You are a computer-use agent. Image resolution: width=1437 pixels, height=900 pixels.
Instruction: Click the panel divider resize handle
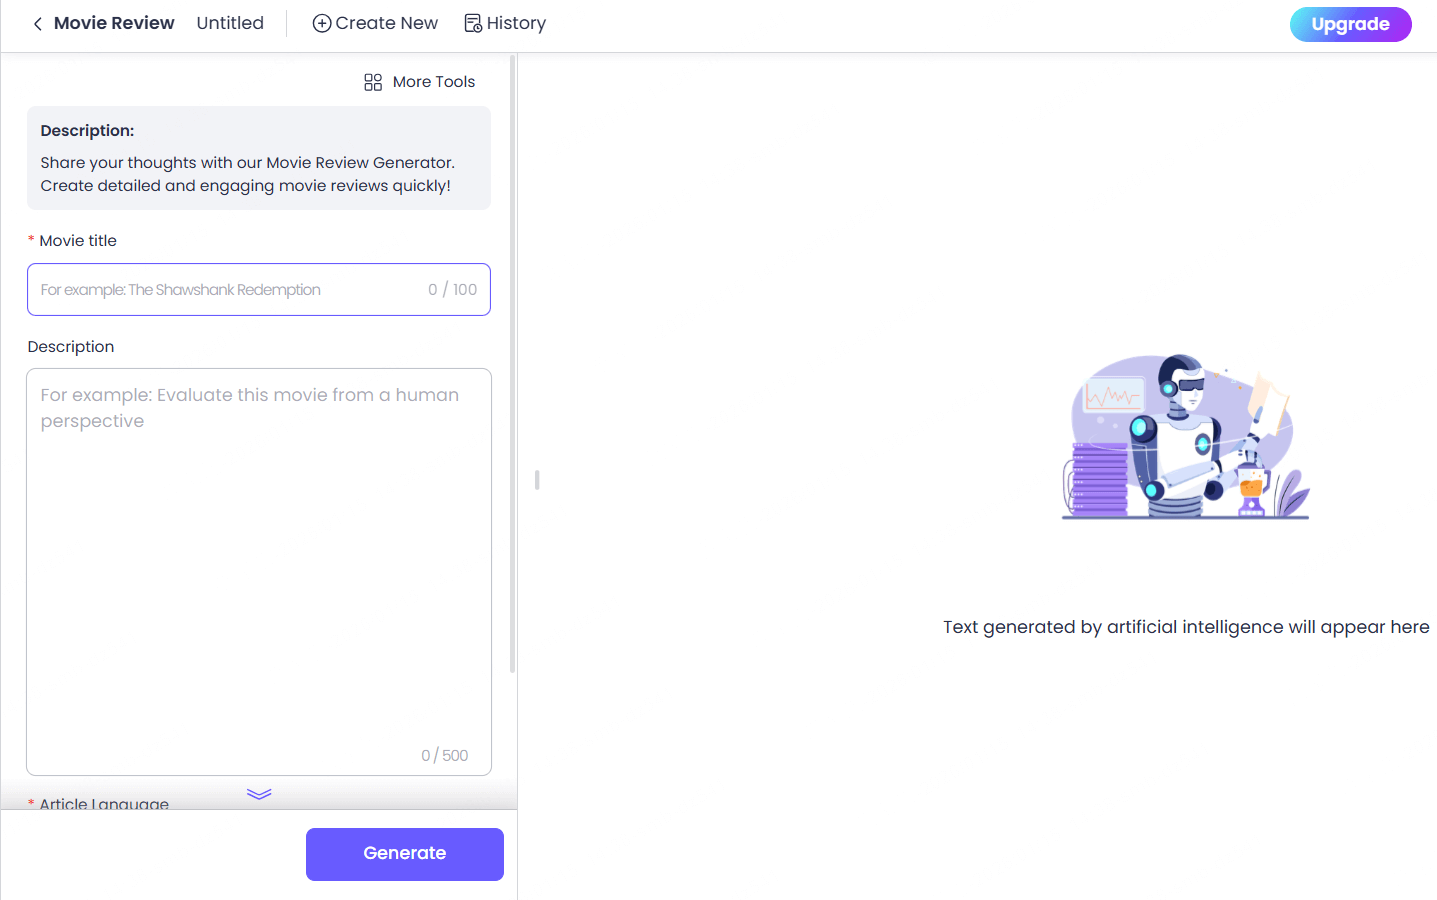click(x=537, y=480)
